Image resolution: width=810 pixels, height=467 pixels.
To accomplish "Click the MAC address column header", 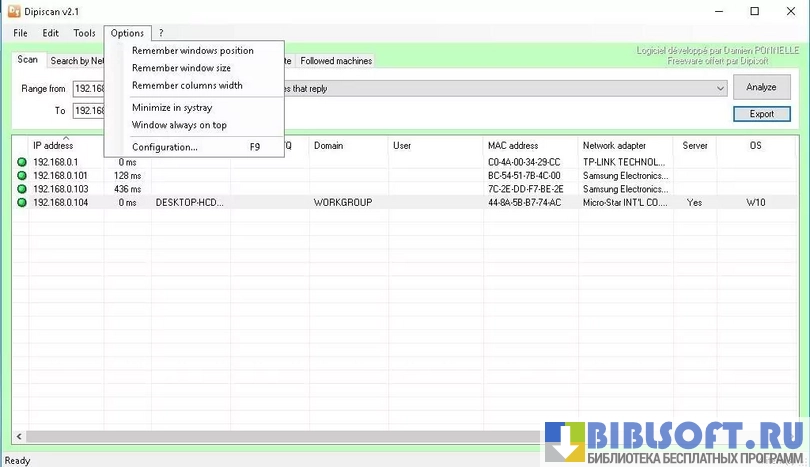I will point(513,146).
